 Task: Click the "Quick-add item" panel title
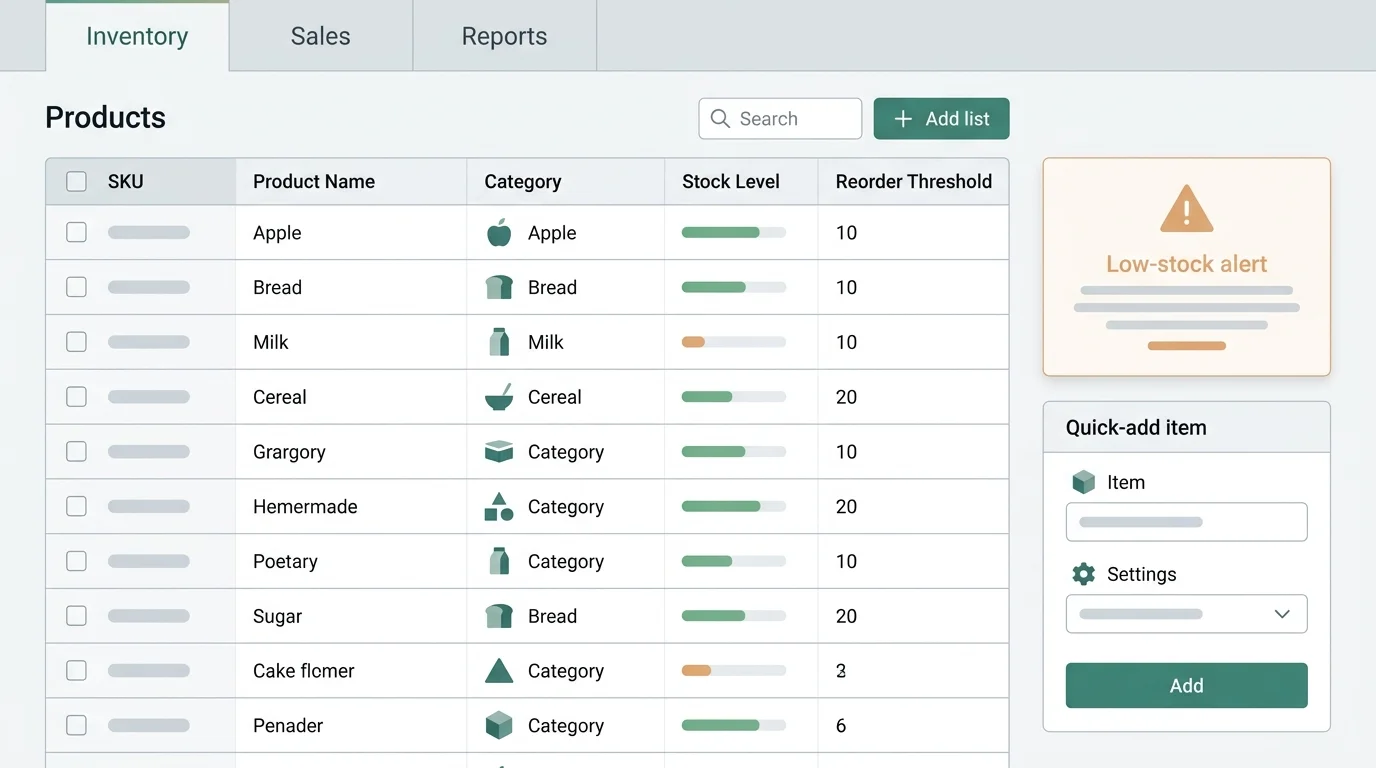point(1136,428)
